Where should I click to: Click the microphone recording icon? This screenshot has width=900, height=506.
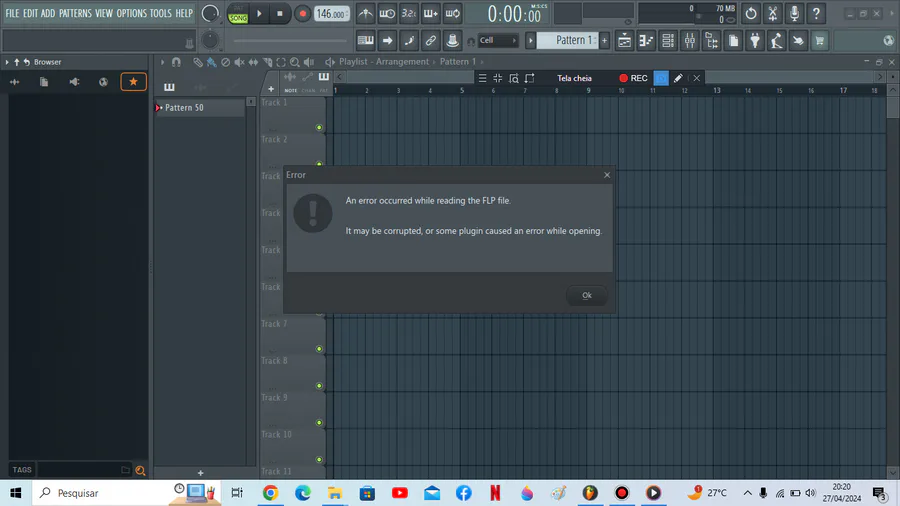(x=794, y=13)
